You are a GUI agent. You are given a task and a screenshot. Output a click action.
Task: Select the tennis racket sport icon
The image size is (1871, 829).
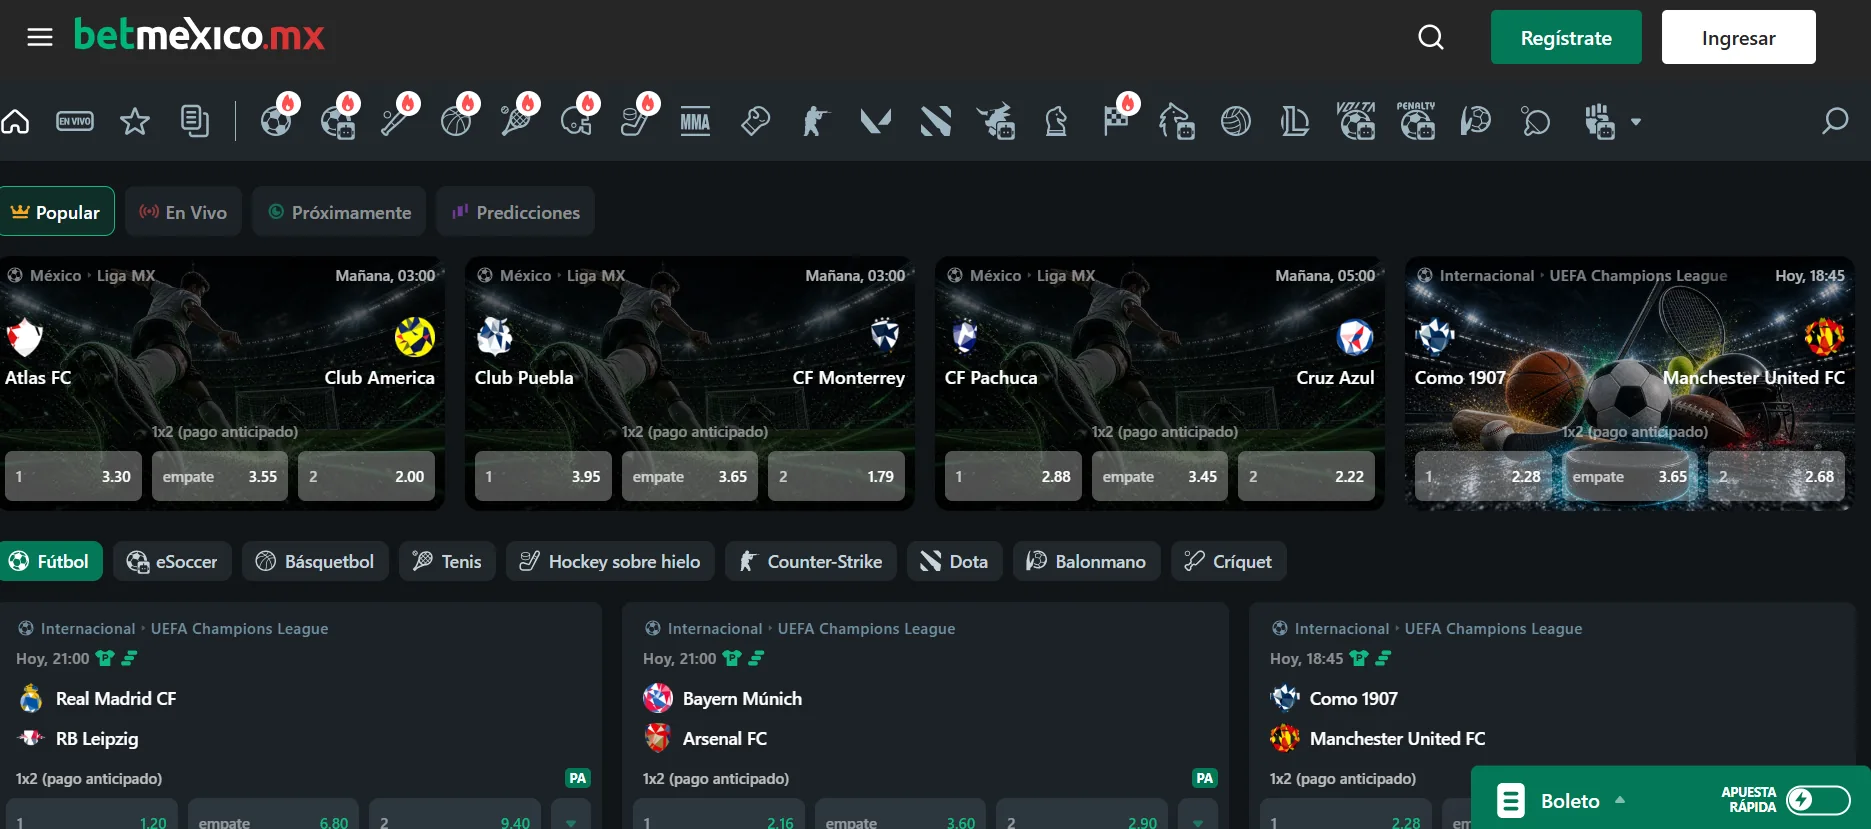tap(516, 122)
